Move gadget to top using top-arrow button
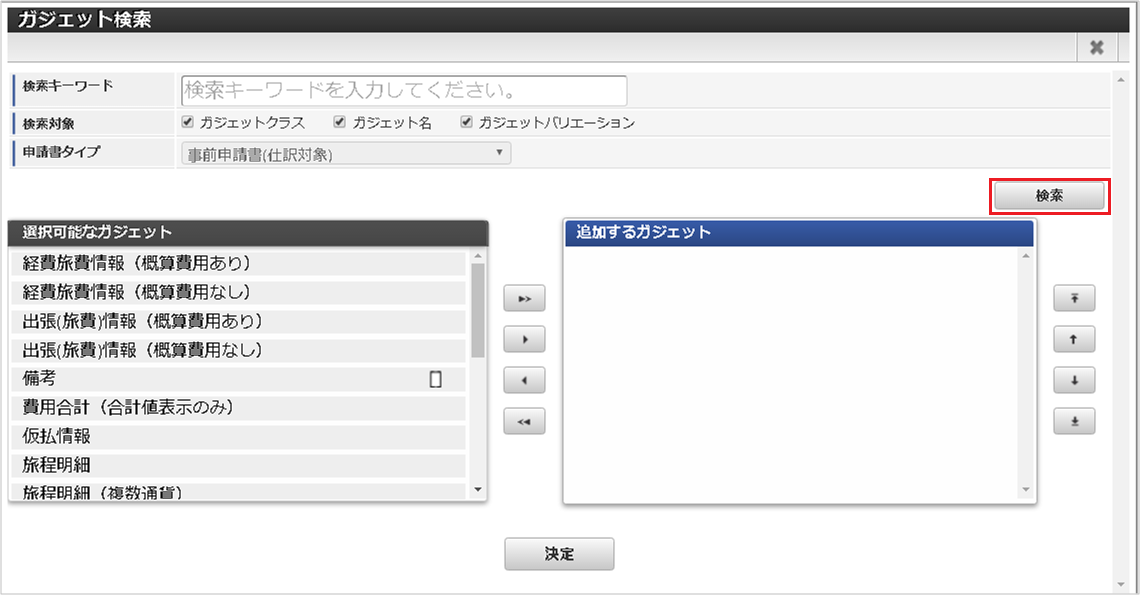The width and height of the screenshot is (1140, 595). tap(1074, 297)
